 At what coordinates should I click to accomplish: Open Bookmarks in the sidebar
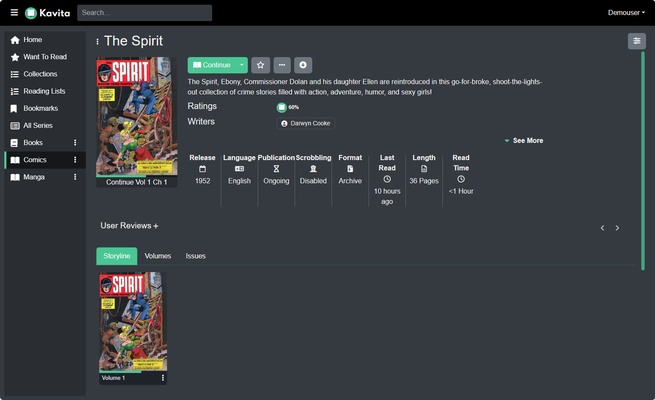coord(40,108)
